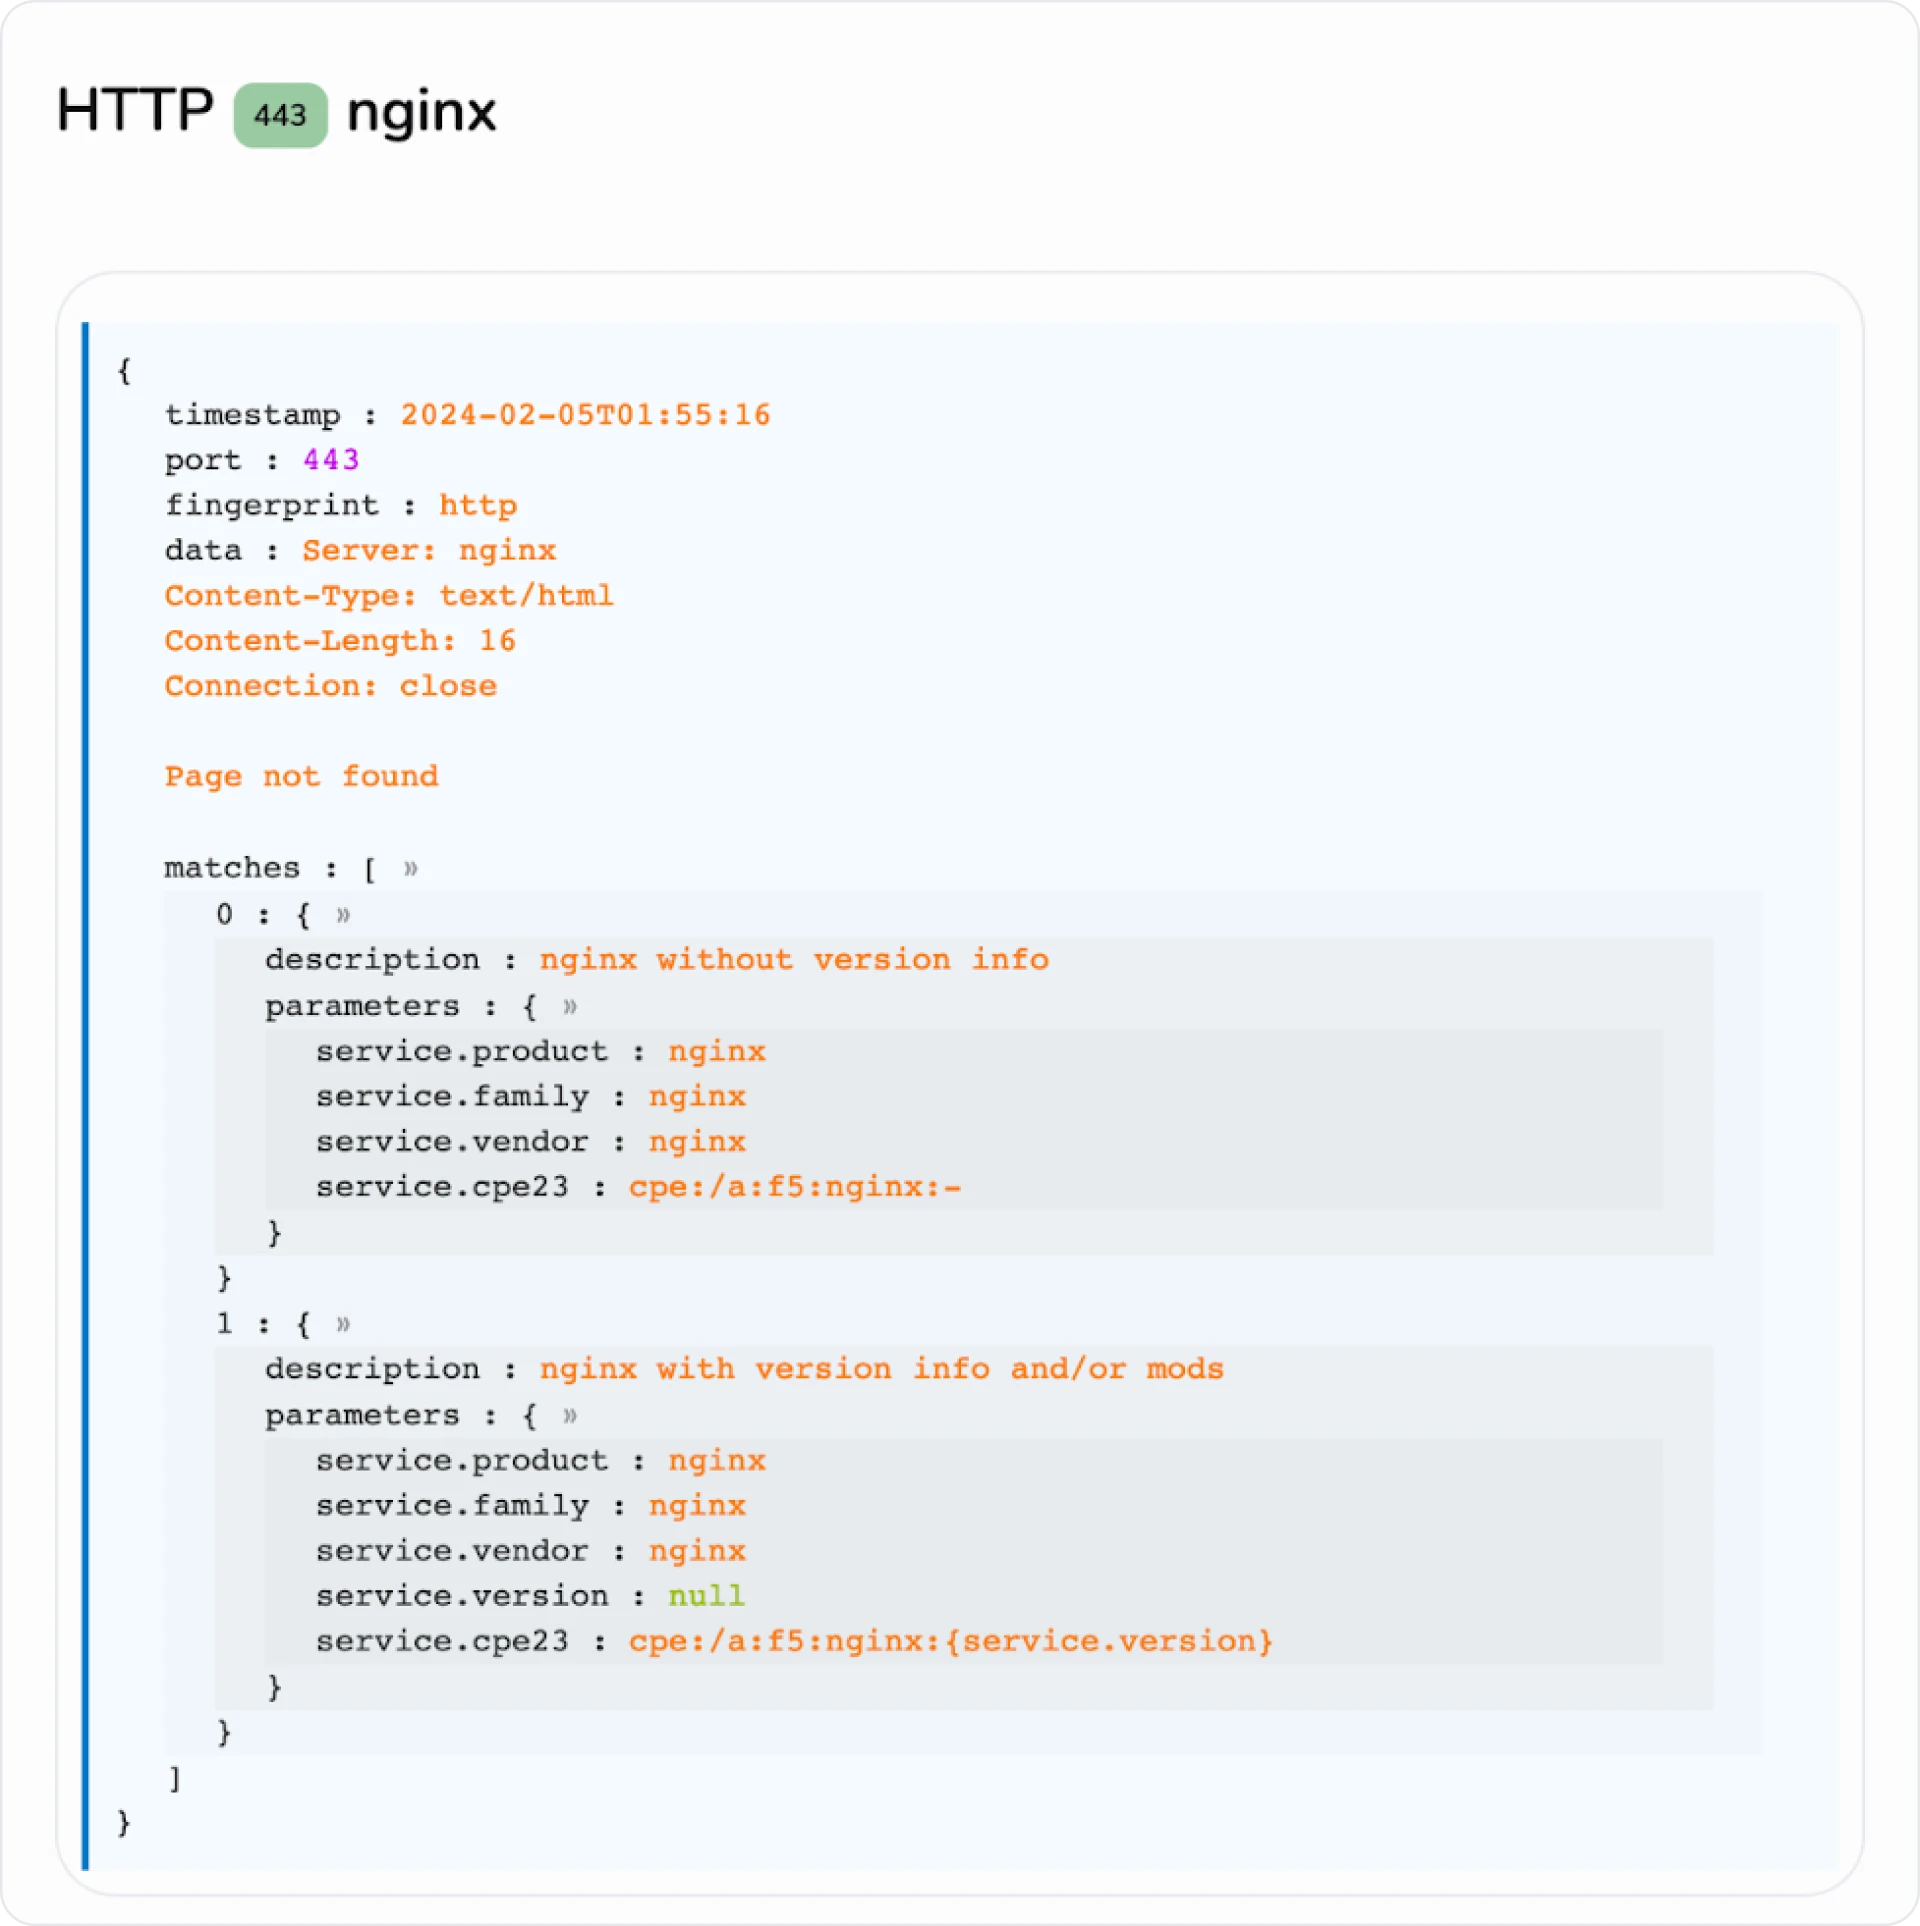Click the cpe:/a:f5:nginx:{service.version} value
Screen dimensions: 1920x1926
click(x=950, y=1642)
